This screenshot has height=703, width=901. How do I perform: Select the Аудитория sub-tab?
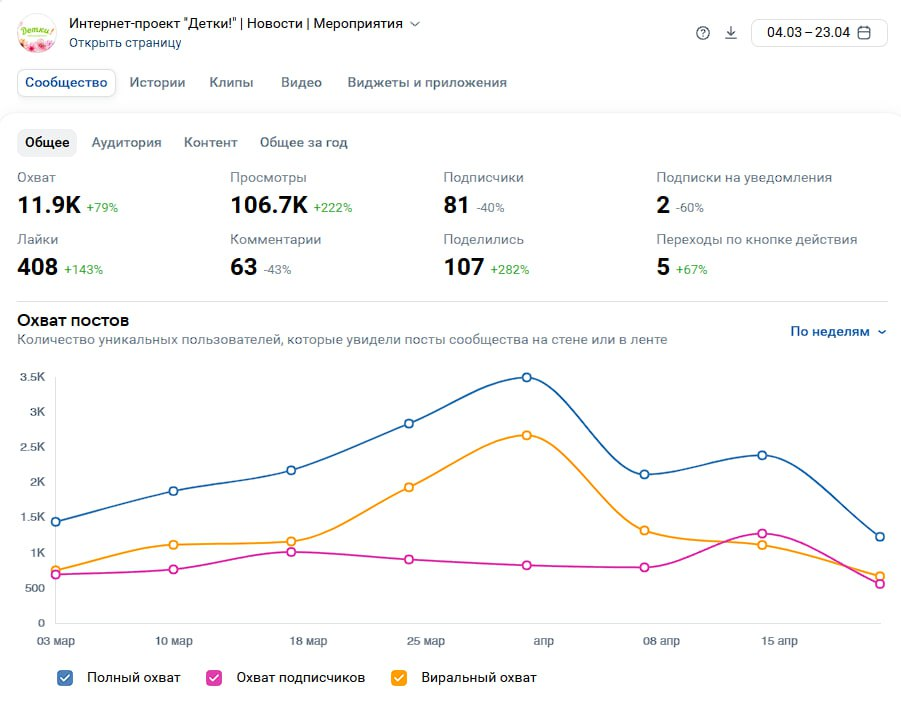[x=126, y=143]
